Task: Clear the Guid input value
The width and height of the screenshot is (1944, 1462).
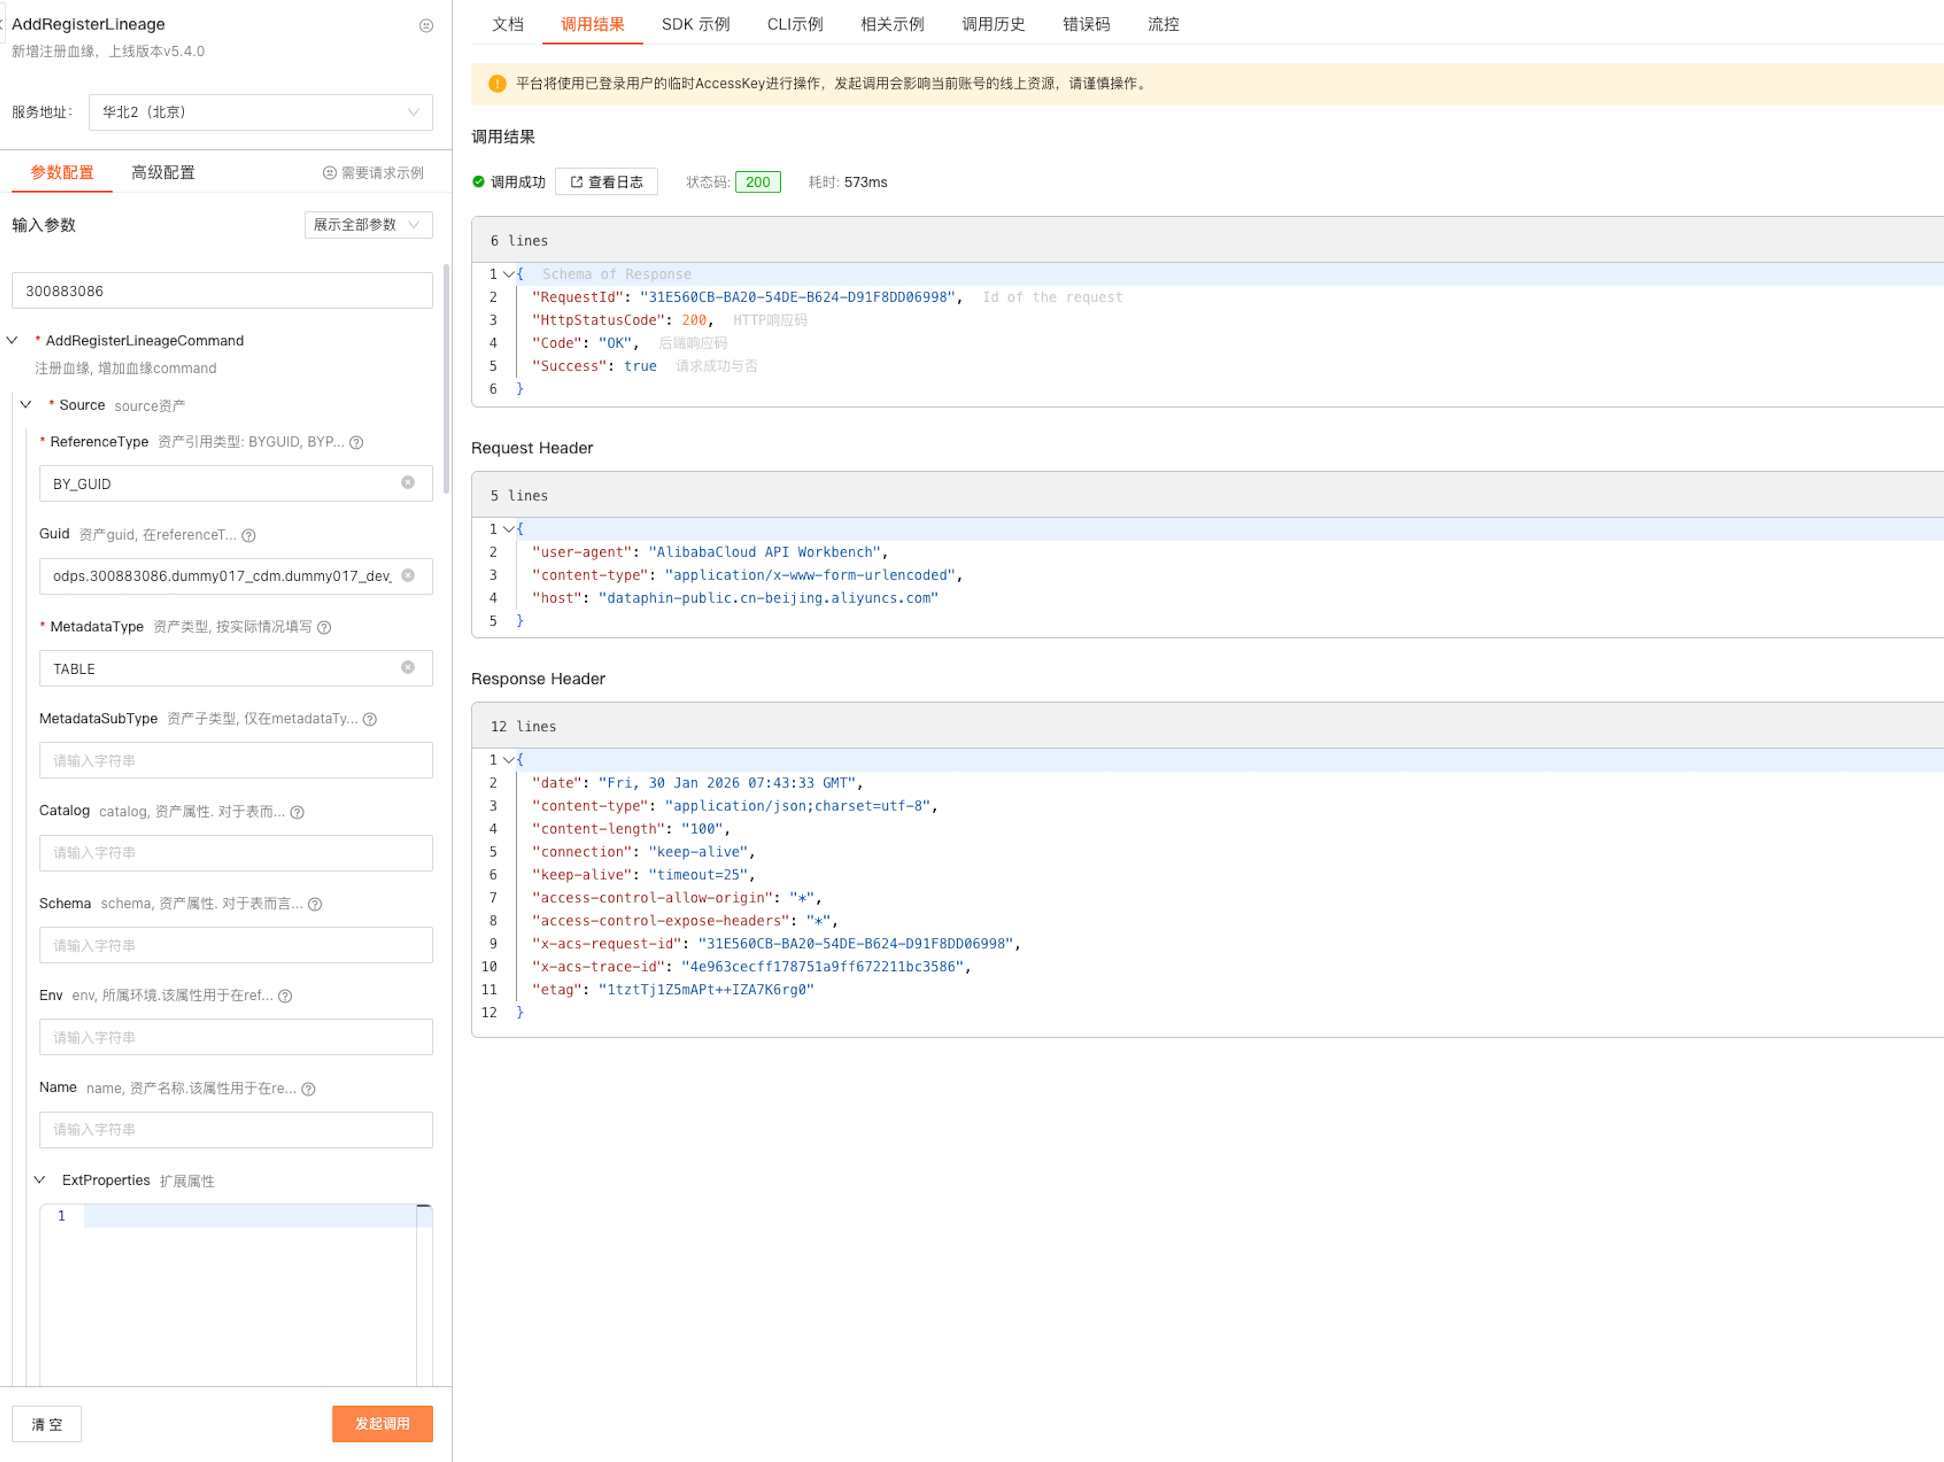Action: pos(408,575)
